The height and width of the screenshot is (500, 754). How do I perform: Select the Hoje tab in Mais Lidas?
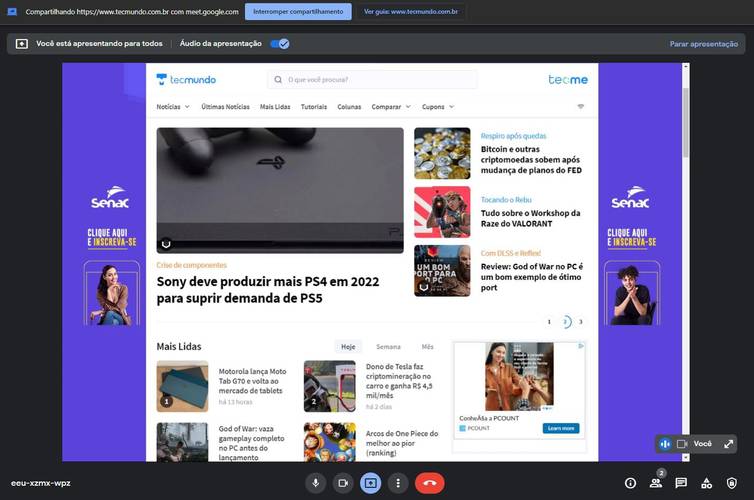tap(348, 347)
